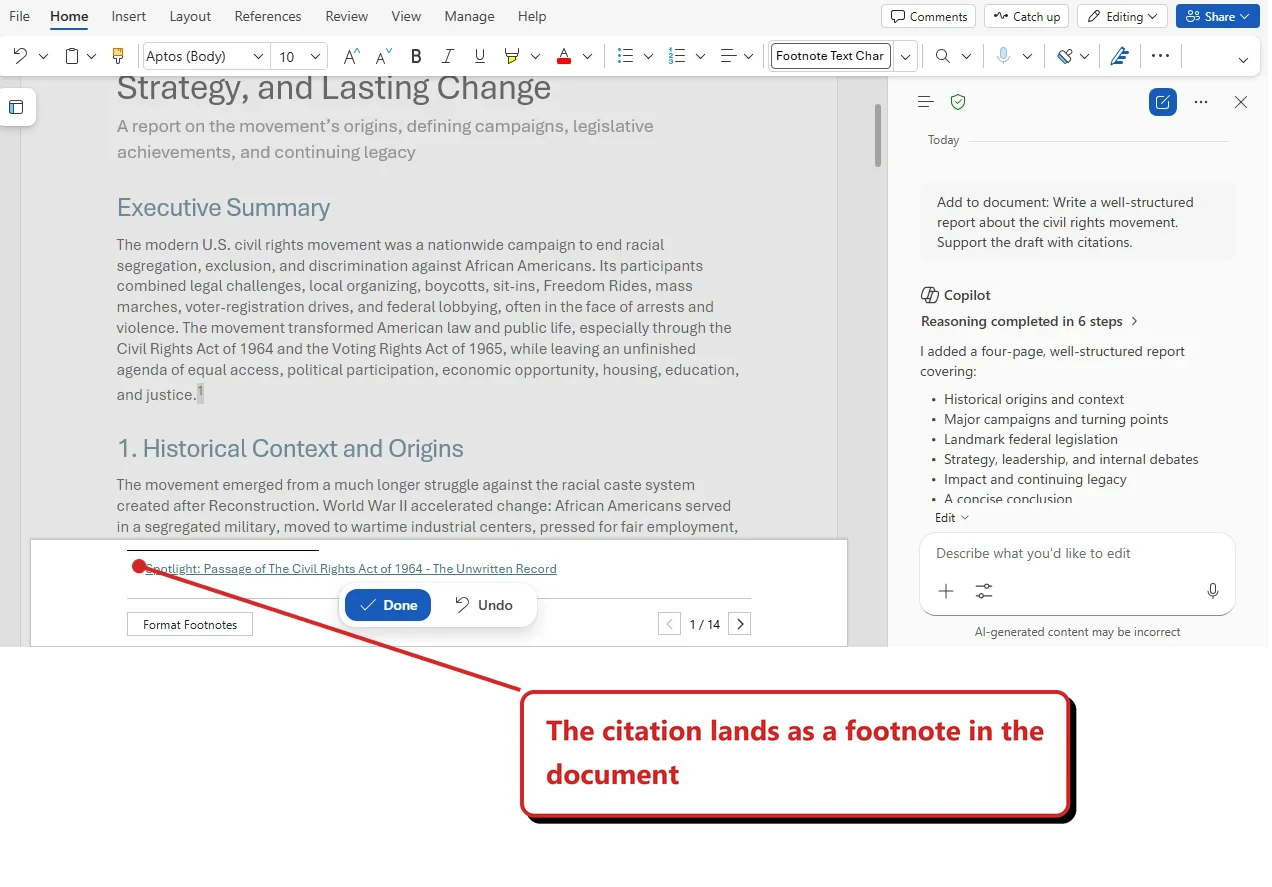Open the font color picker dropdown

(587, 57)
